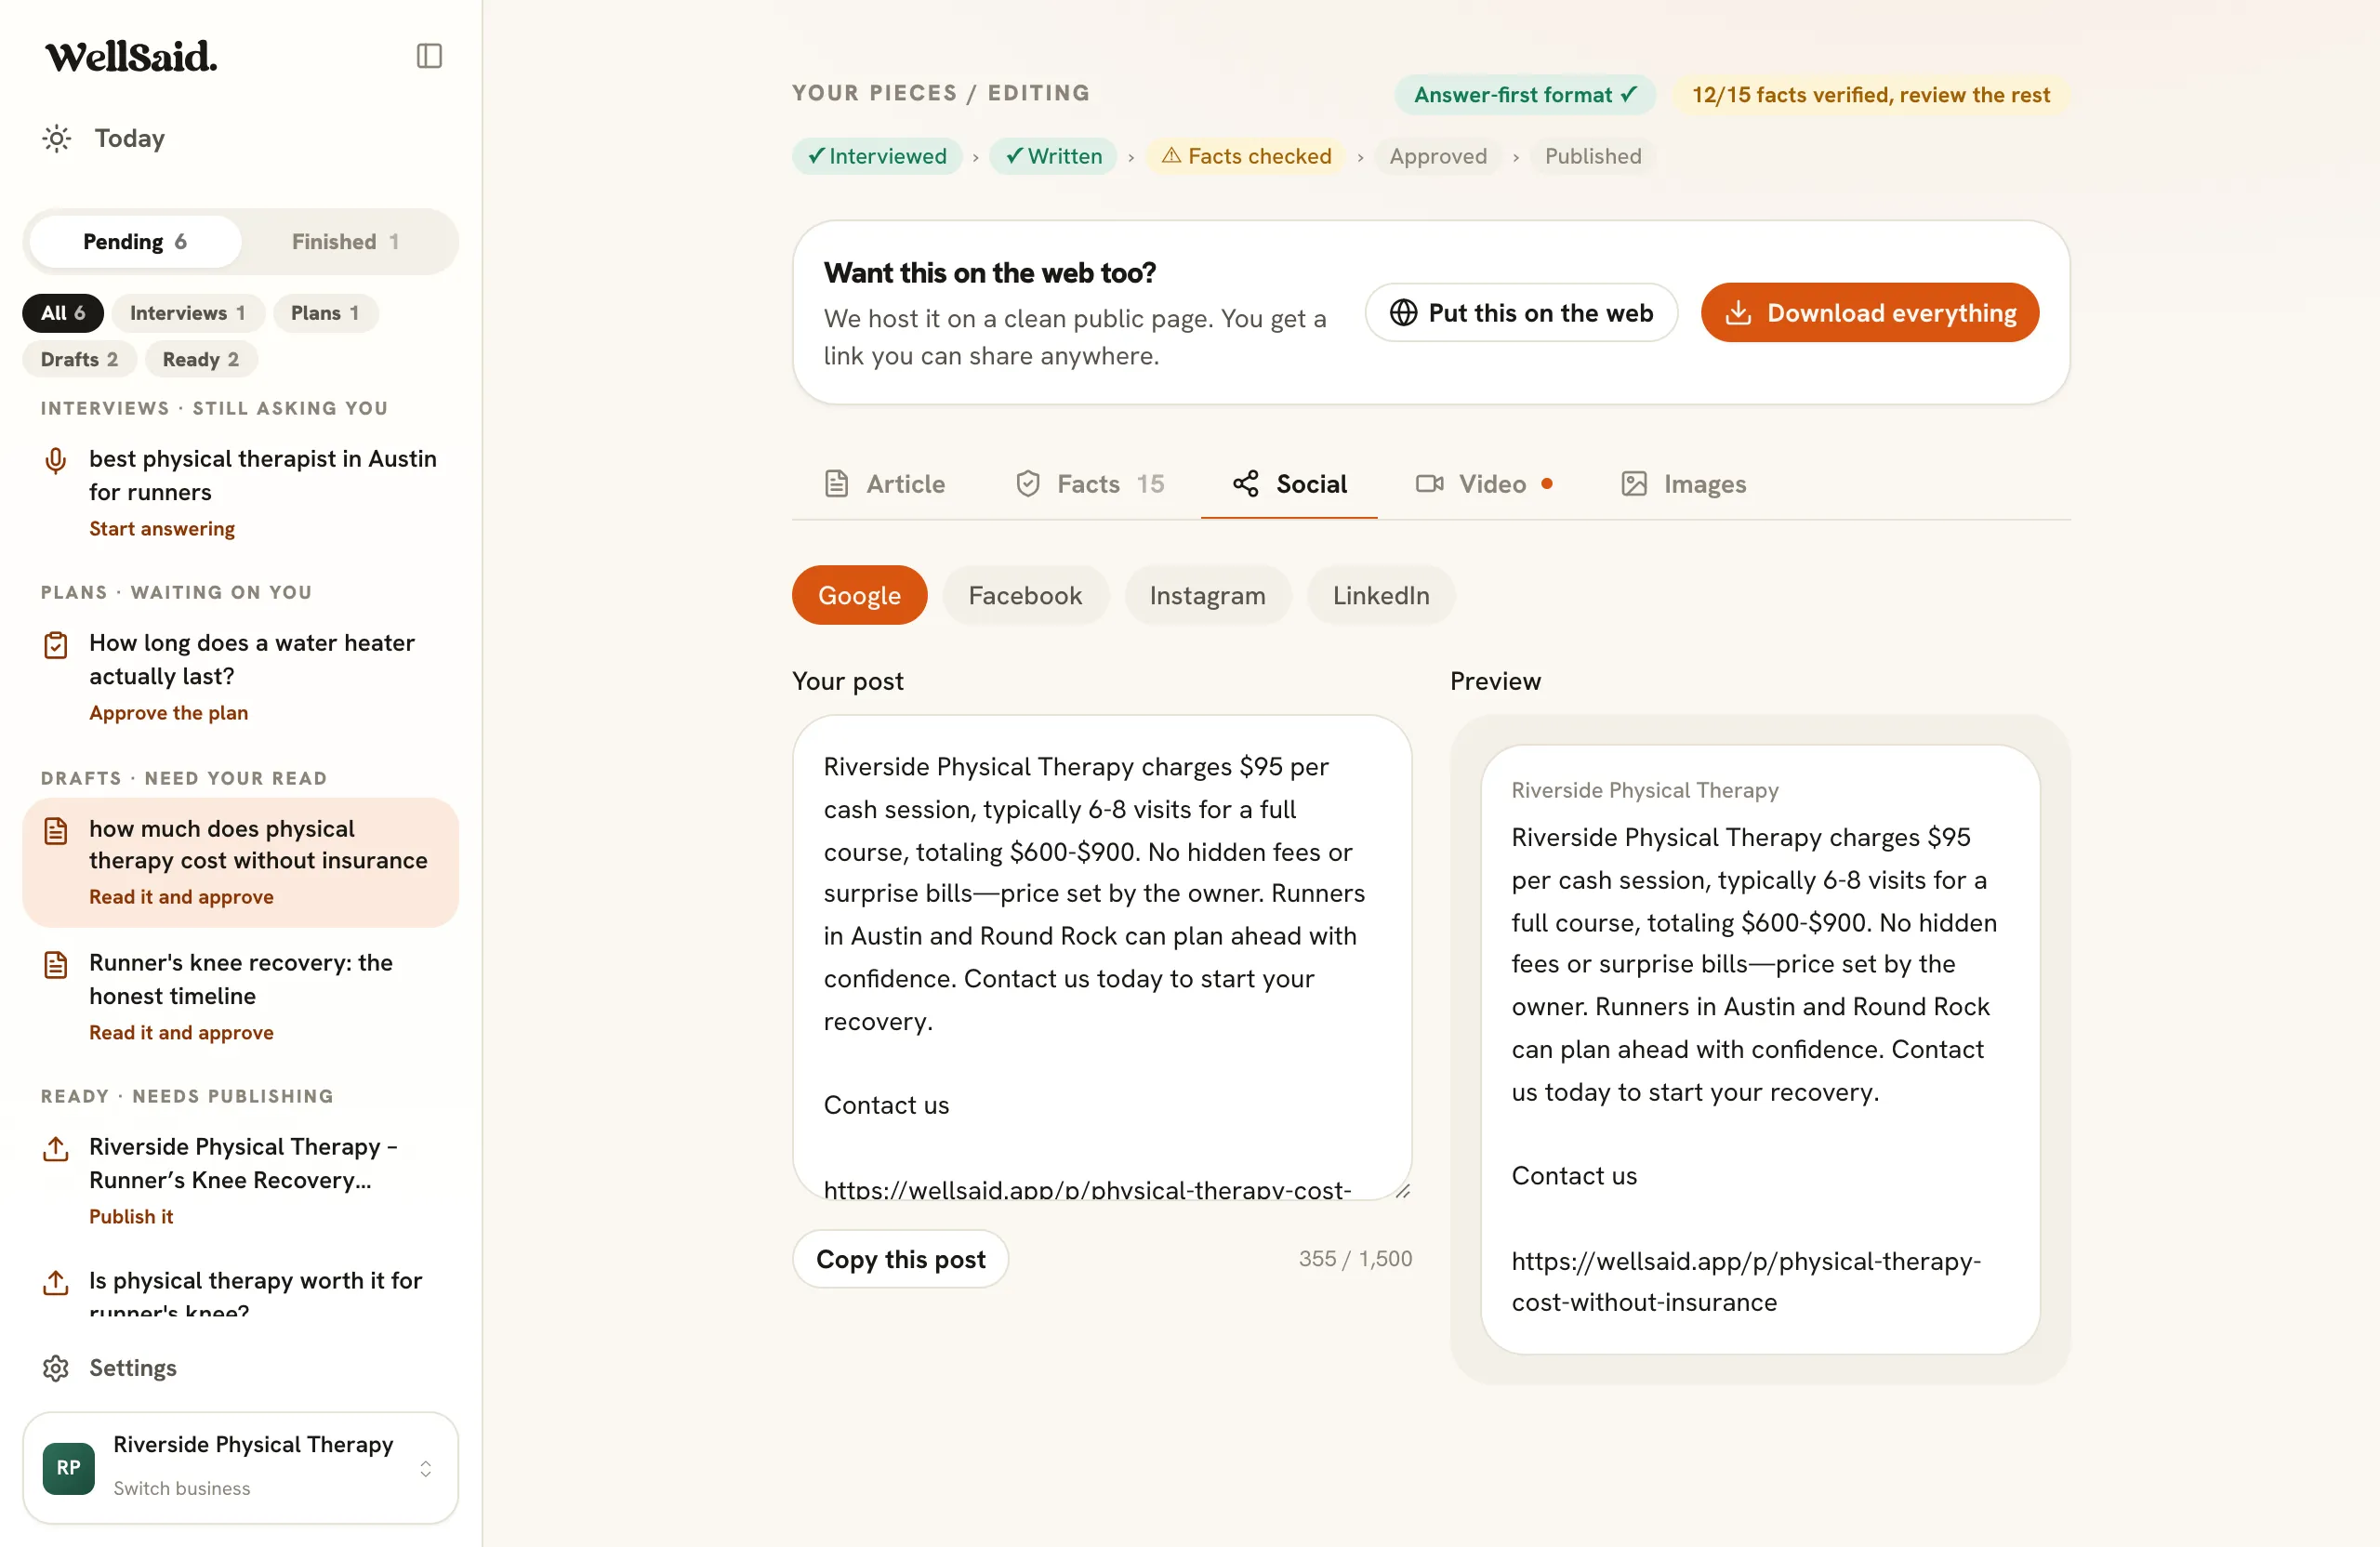Switch to Pending list
Viewport: 2380px width, 1547px height.
coord(135,242)
